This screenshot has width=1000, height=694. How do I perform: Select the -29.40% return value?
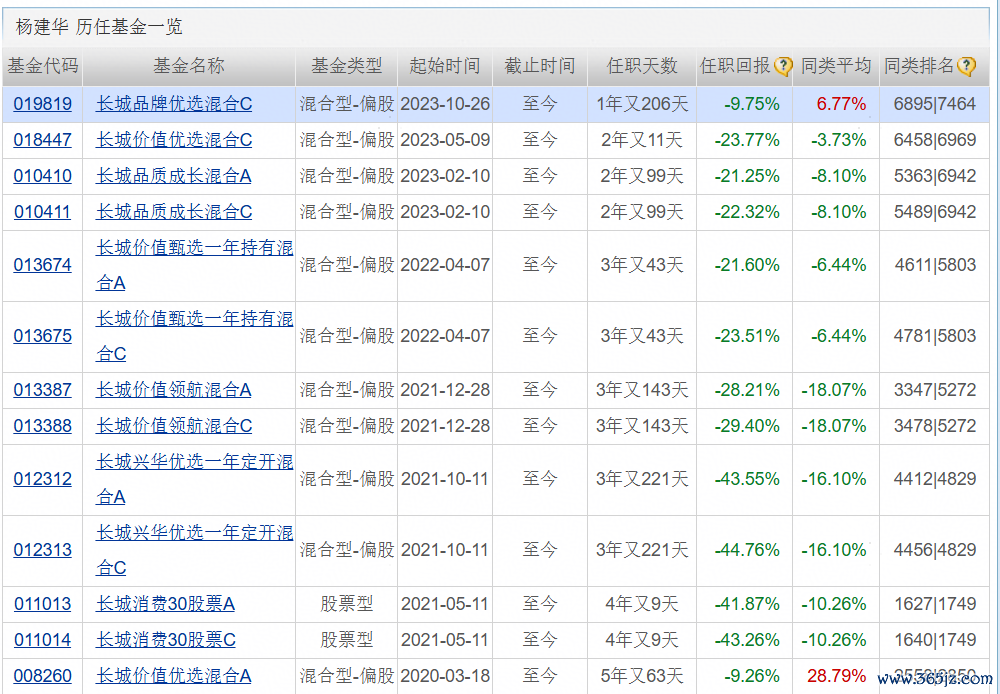[747, 425]
